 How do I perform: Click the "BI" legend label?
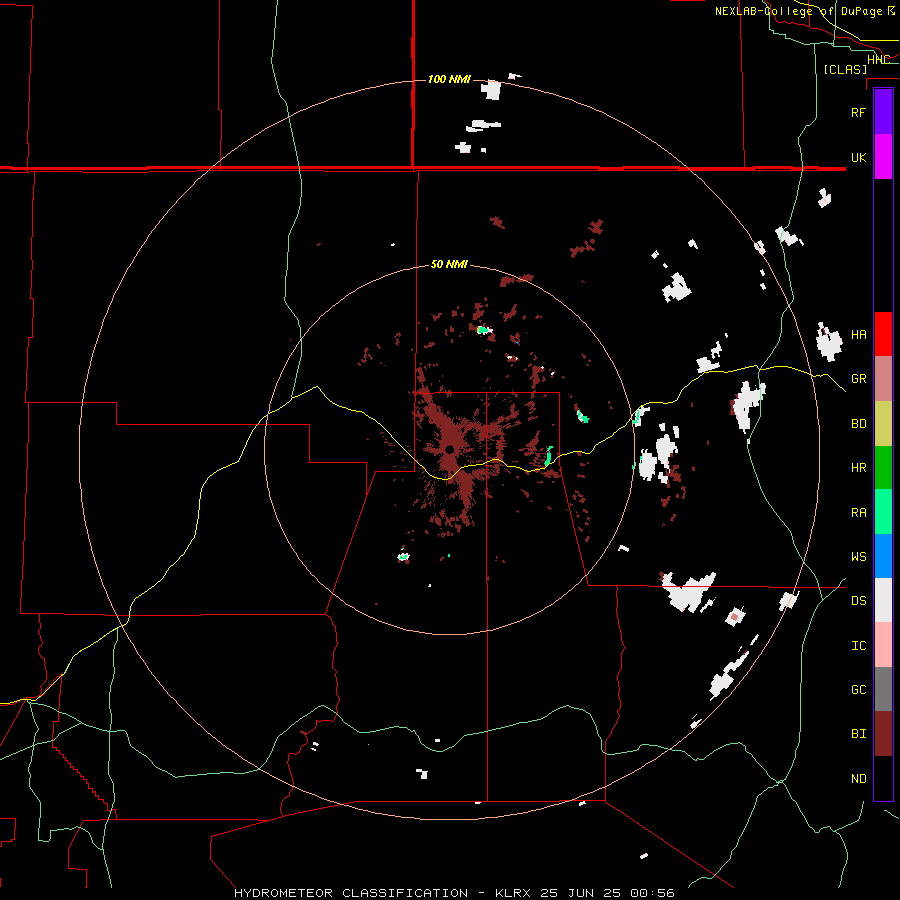click(x=859, y=734)
